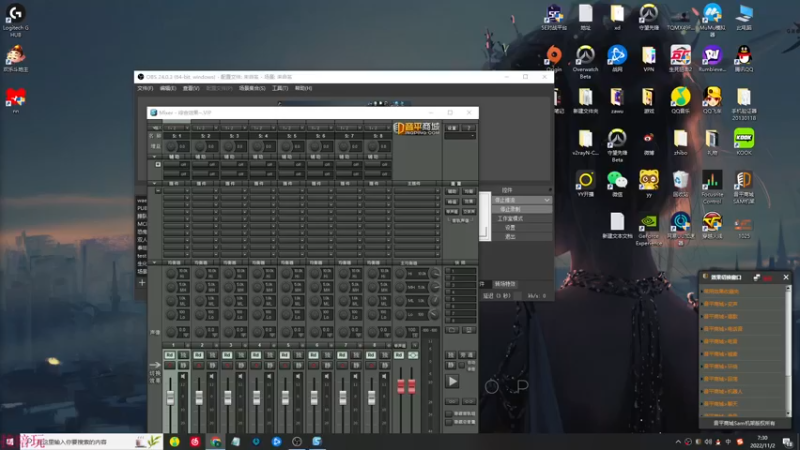Open the 场景集合(S) menu in OBS

point(252,88)
